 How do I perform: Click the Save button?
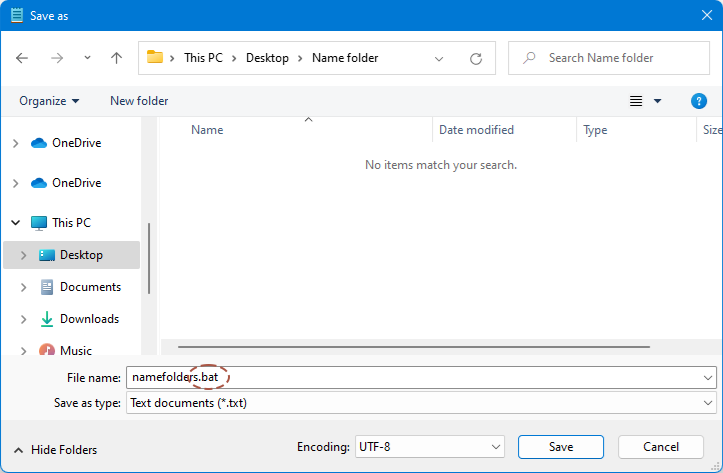tap(560, 446)
